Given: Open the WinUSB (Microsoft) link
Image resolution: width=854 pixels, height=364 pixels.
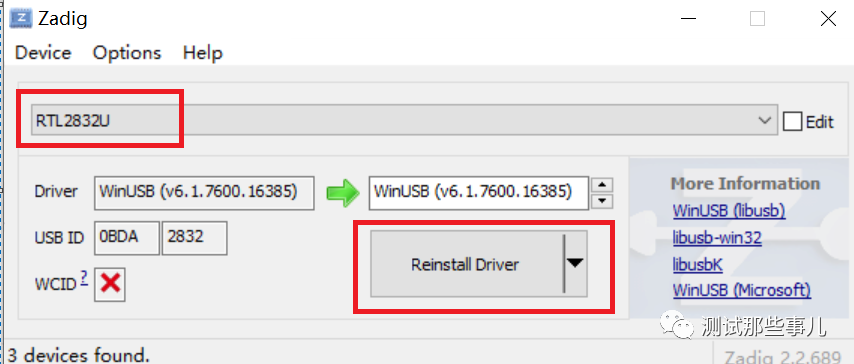Looking at the screenshot, I should 742,290.
